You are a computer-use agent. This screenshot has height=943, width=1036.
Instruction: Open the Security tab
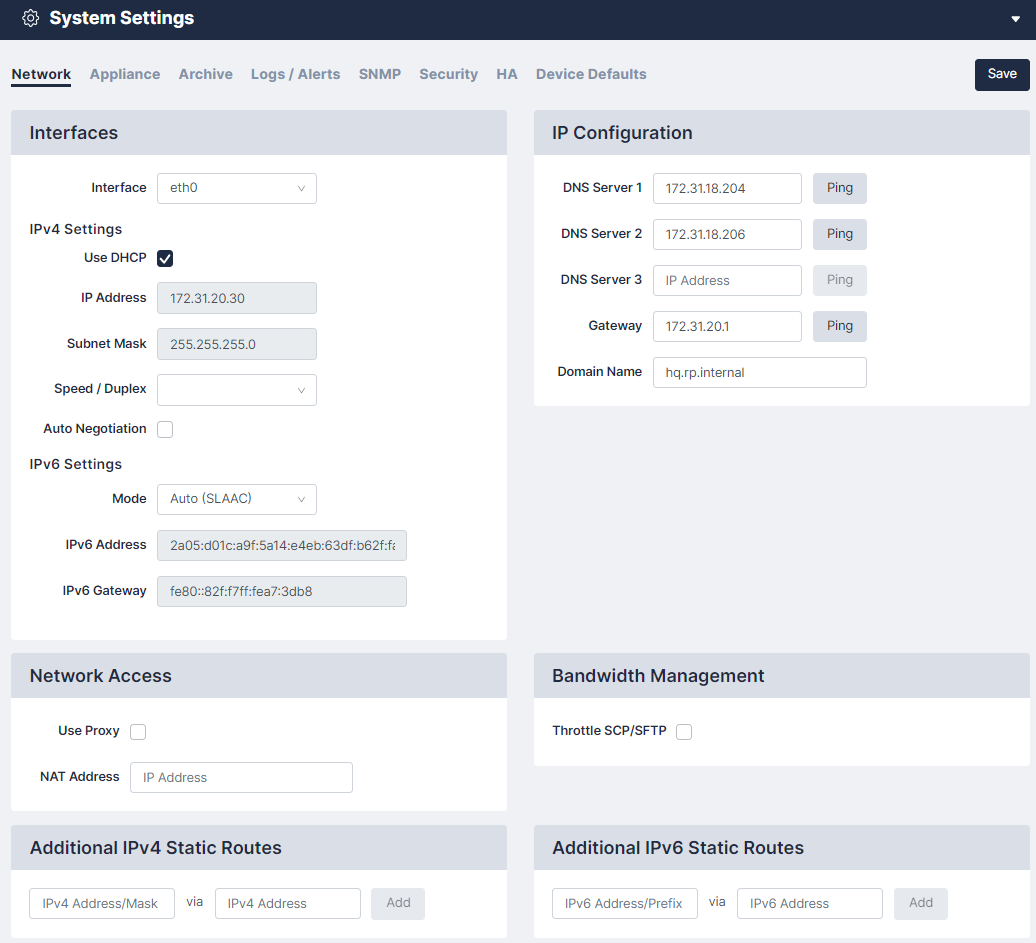click(448, 74)
